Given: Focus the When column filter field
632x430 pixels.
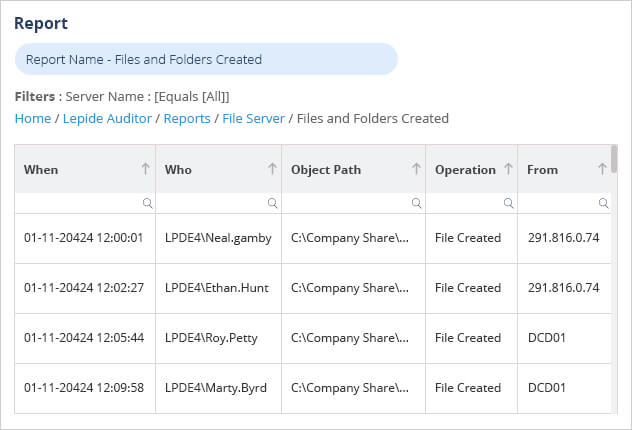Looking at the screenshot, I should (85, 203).
